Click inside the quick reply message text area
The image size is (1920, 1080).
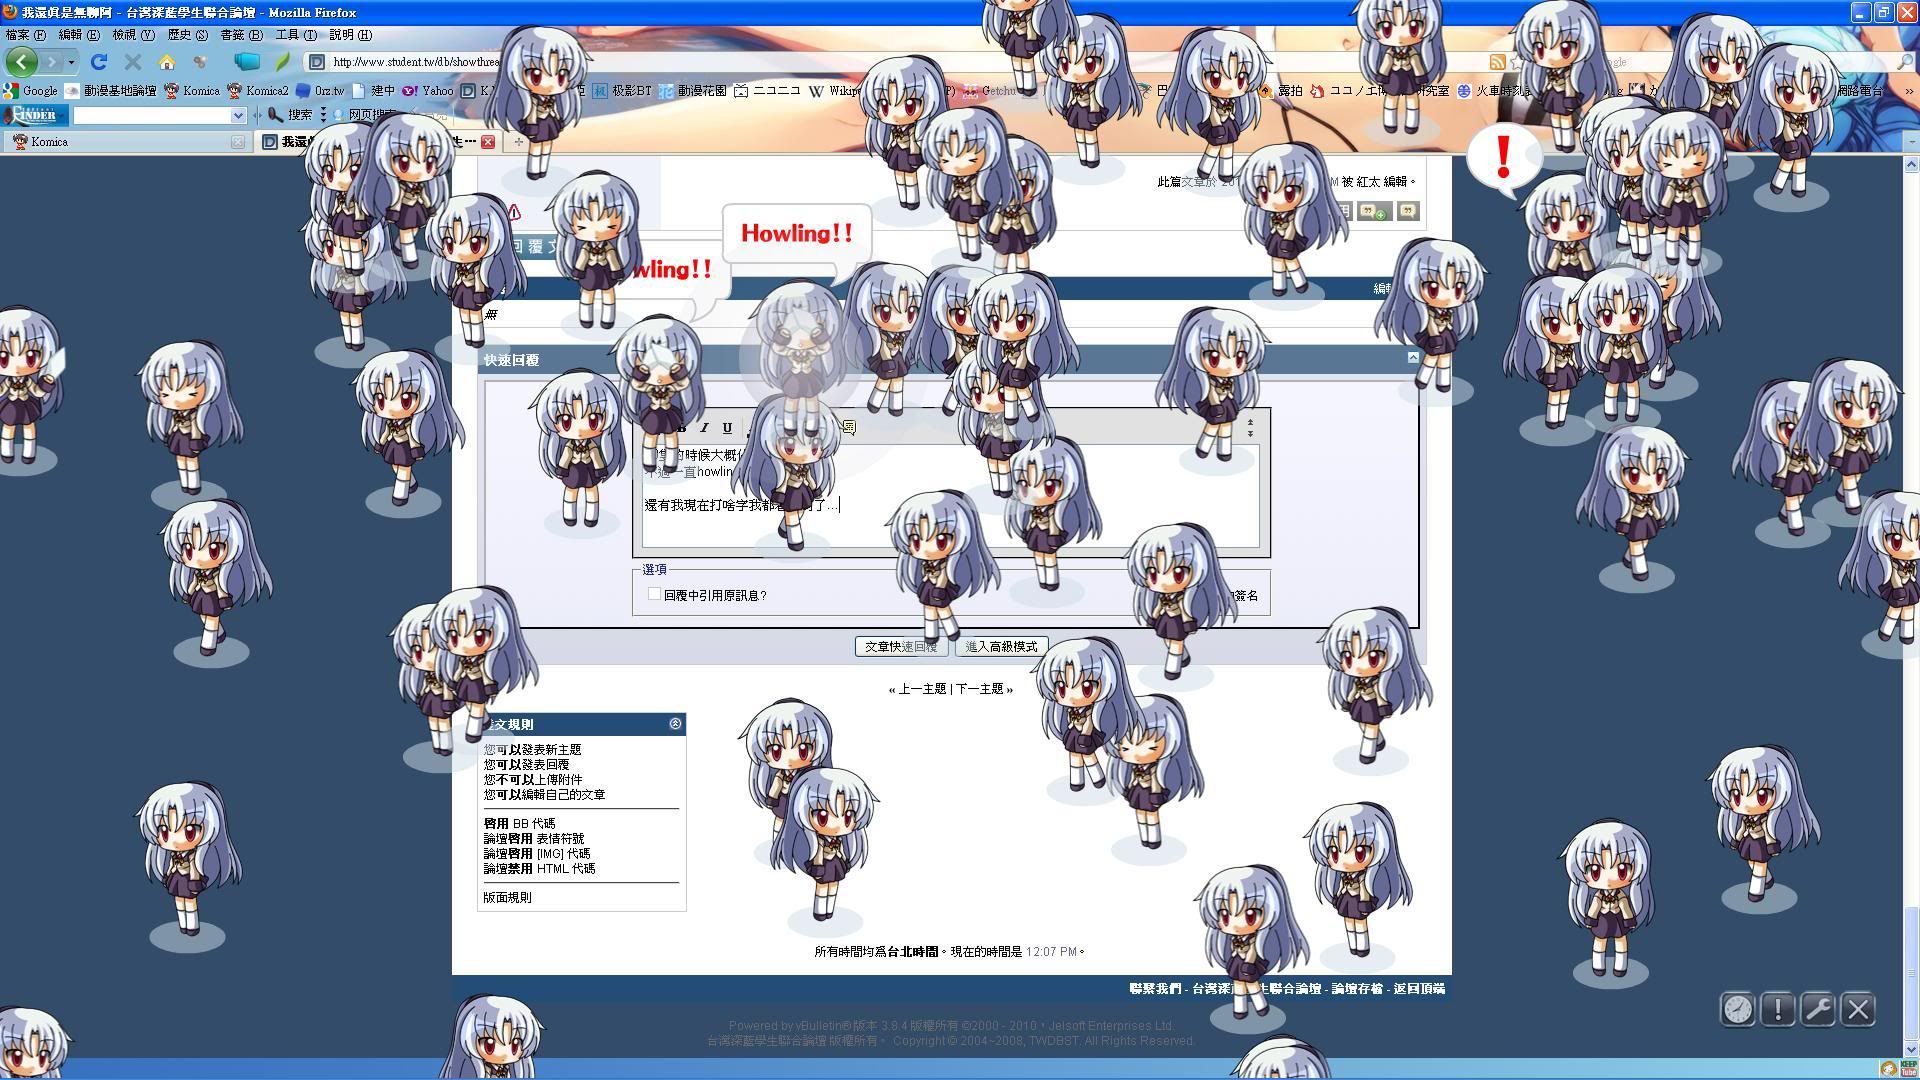click(950, 496)
